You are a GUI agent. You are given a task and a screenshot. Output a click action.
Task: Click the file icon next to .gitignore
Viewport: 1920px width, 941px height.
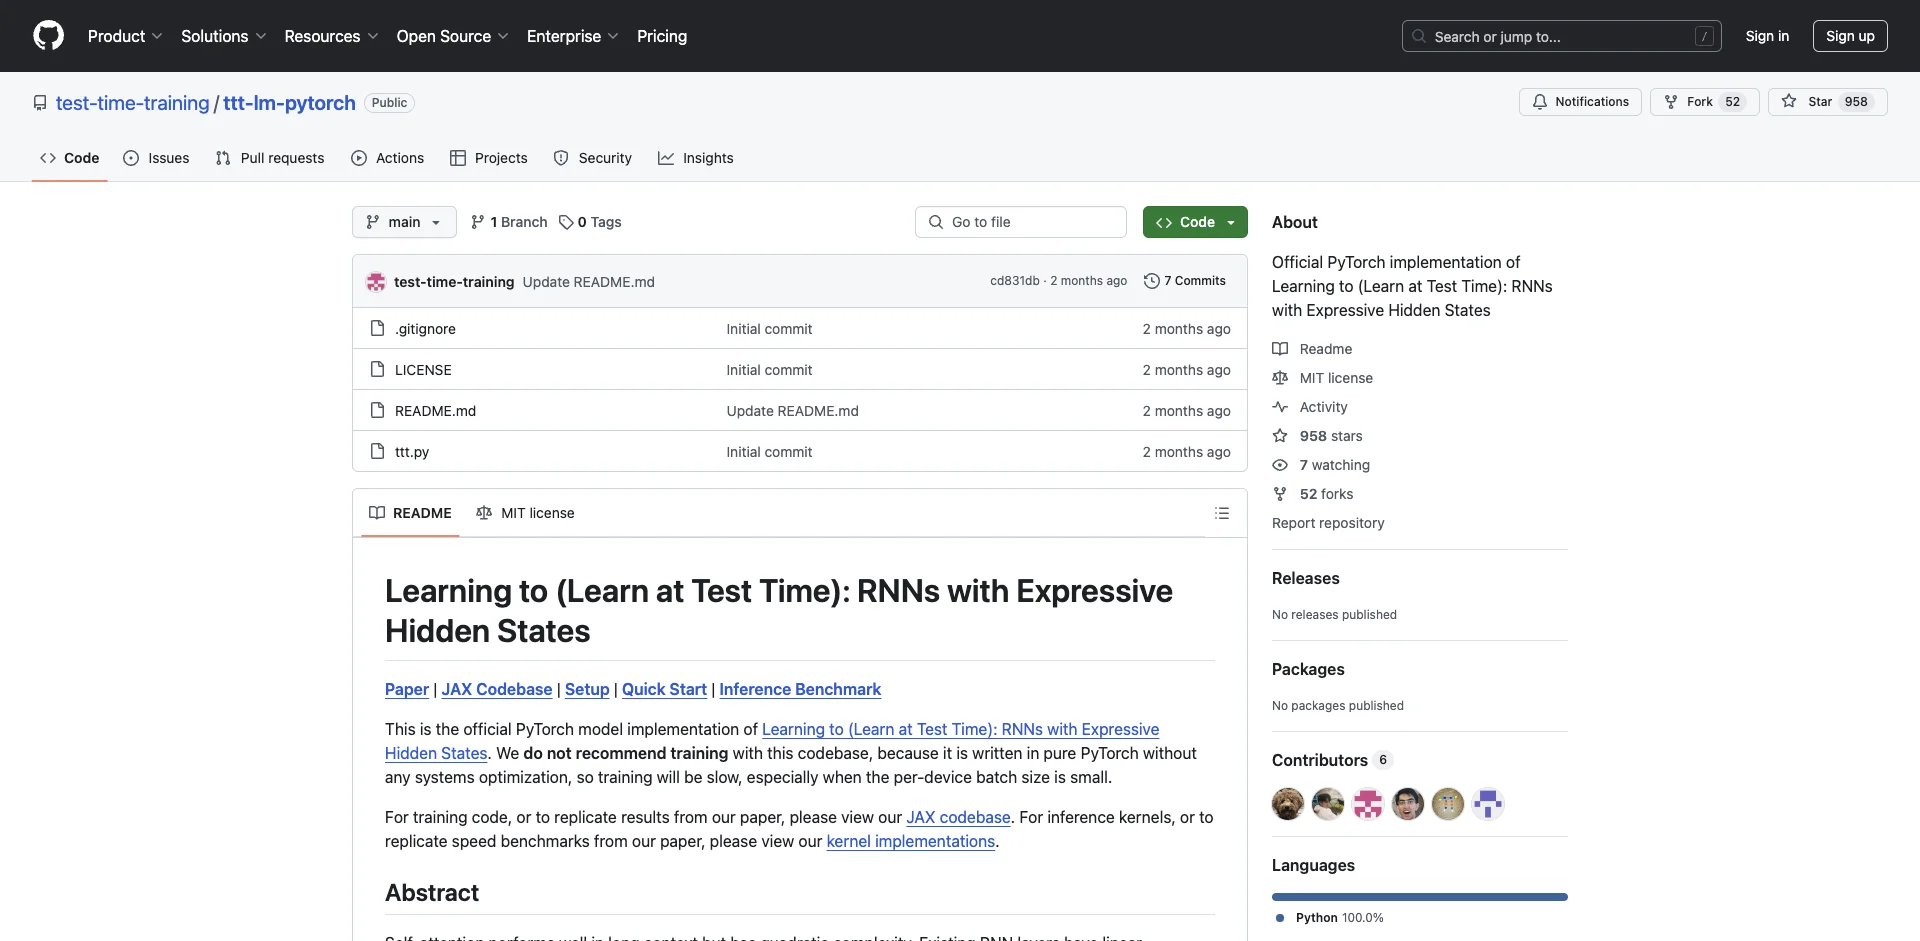click(x=377, y=328)
